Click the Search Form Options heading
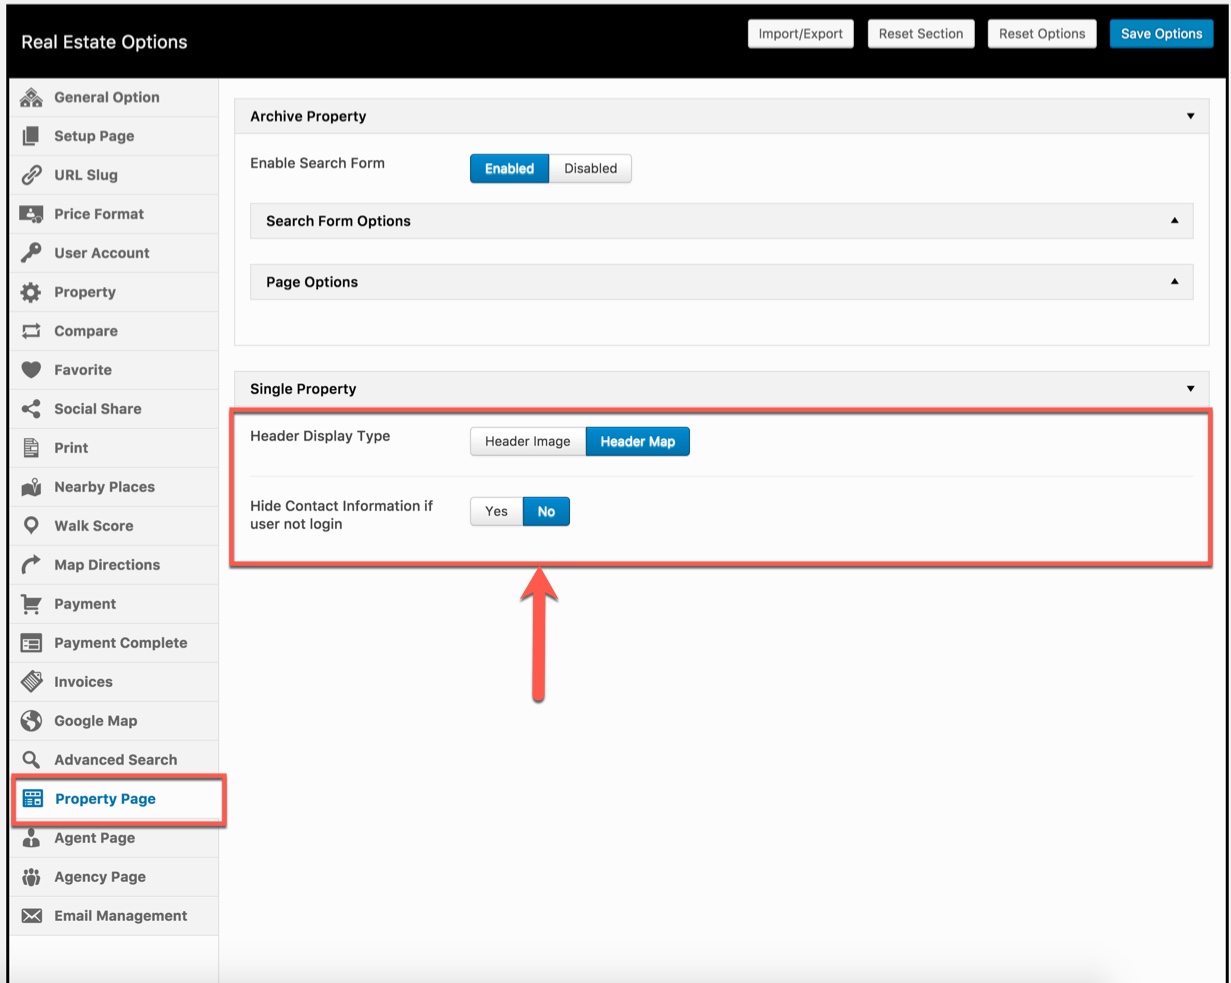Screen dimensions: 1231x983 coord(338,221)
